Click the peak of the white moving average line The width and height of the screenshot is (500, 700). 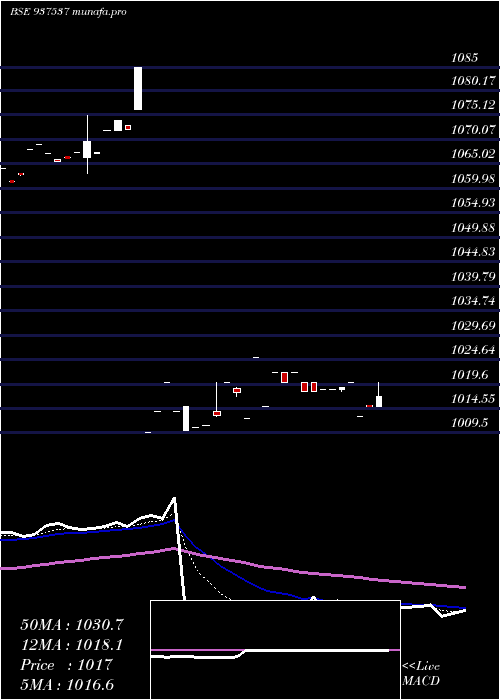pos(174,498)
